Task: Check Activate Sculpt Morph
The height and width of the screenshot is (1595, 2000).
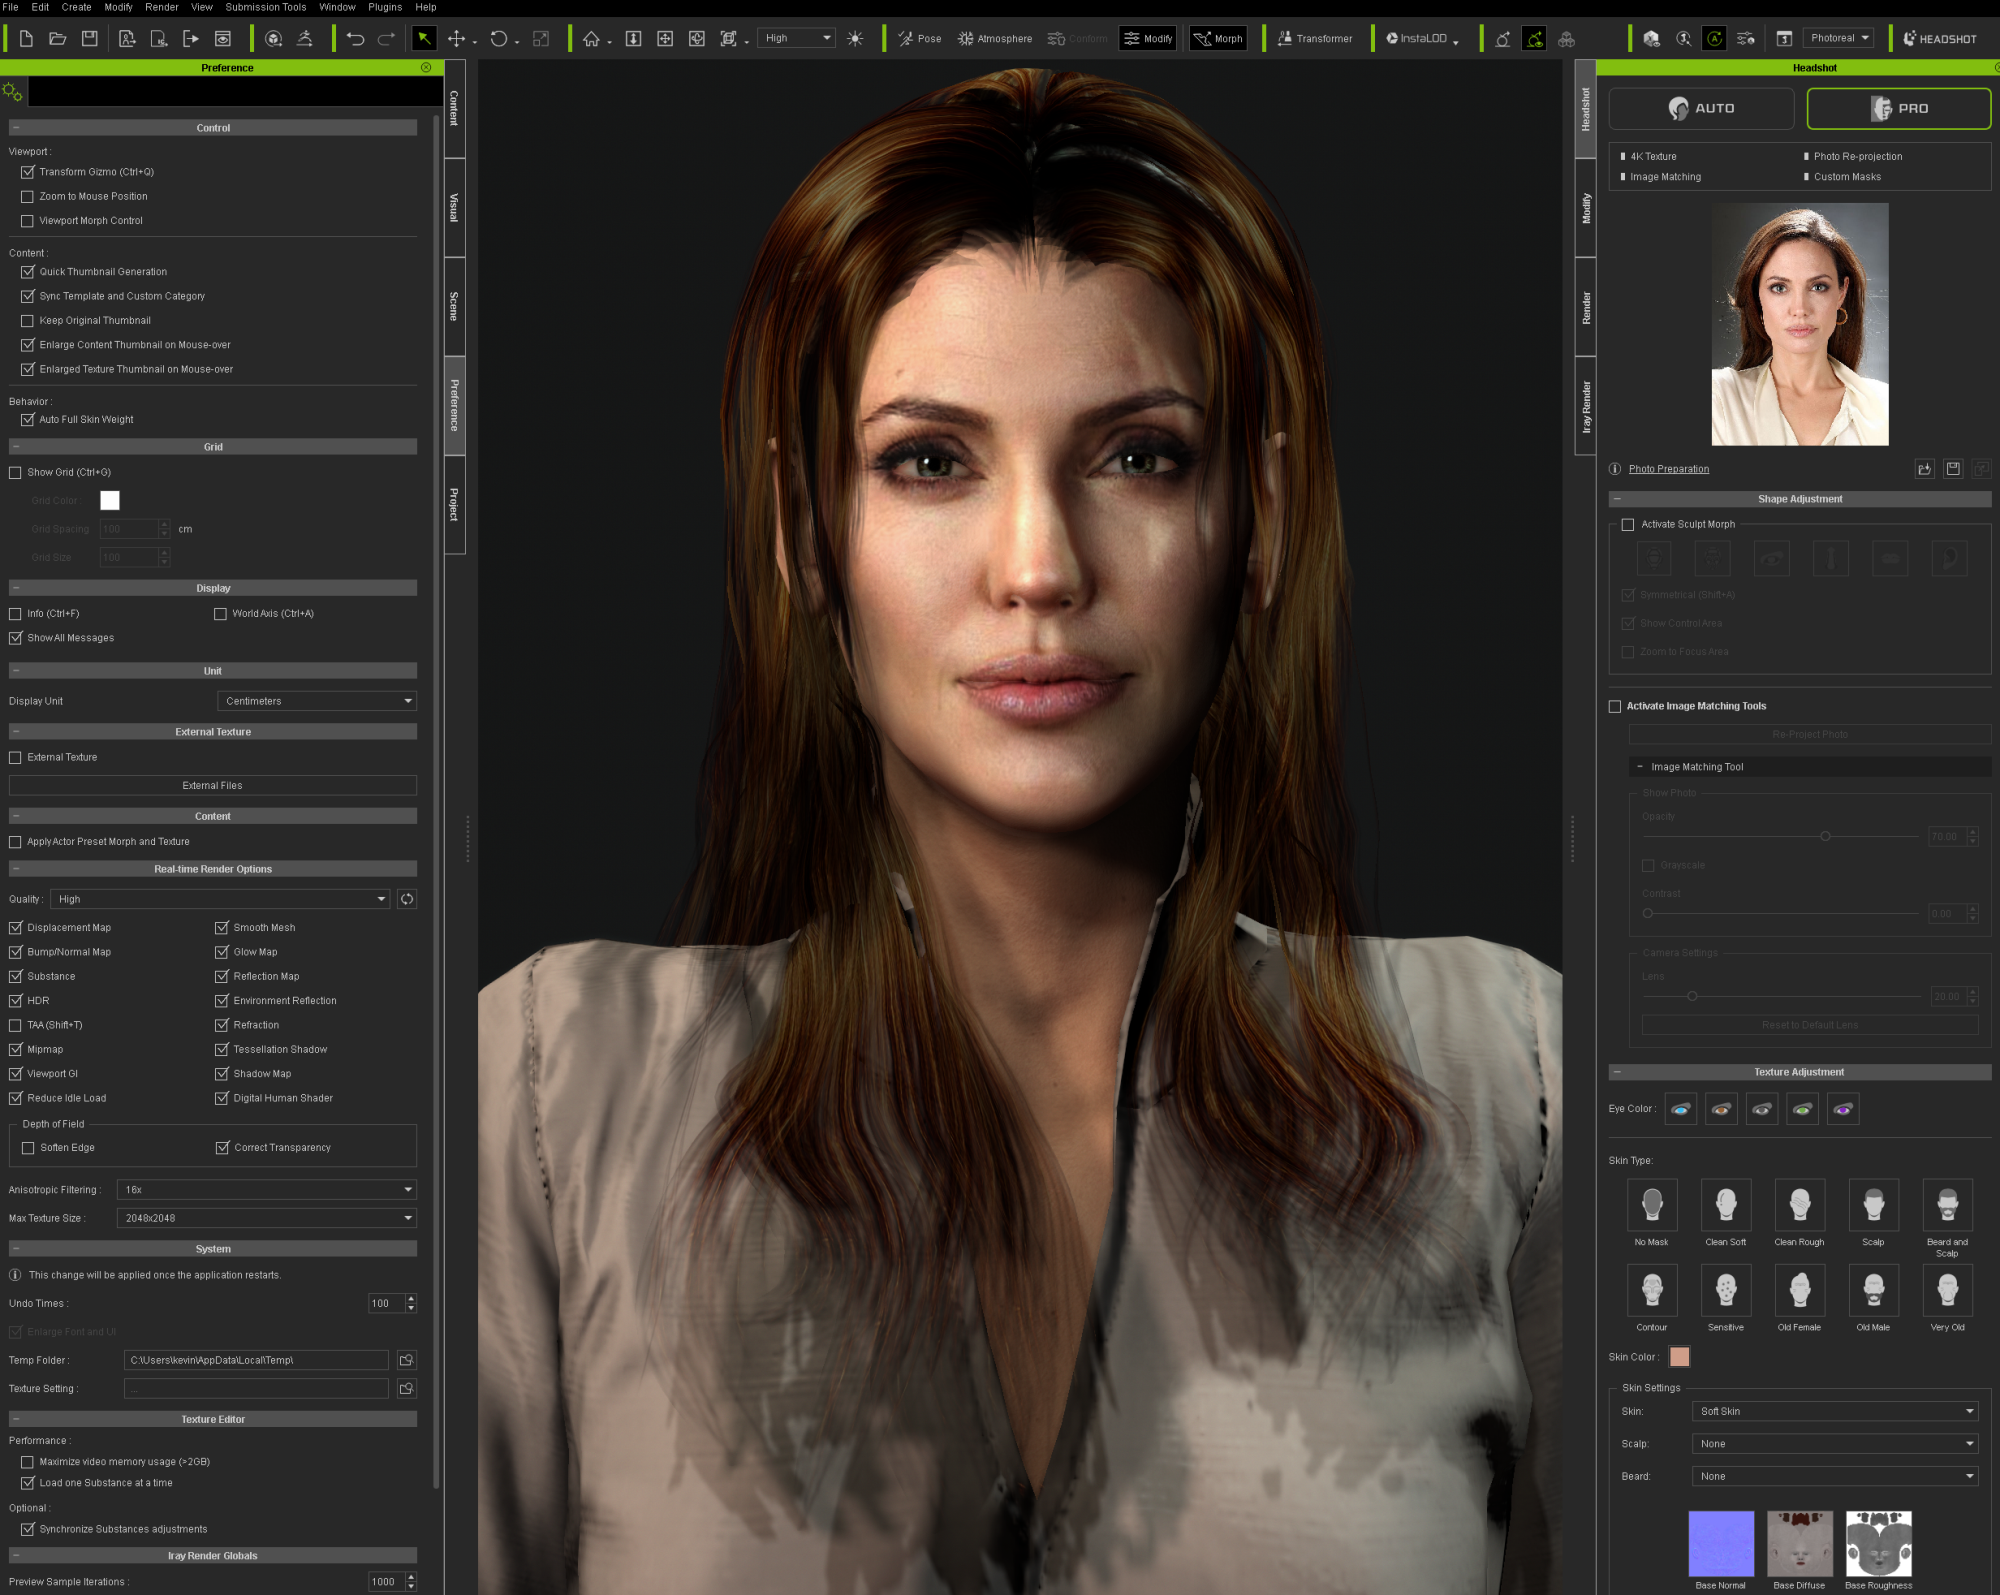Action: [1628, 524]
